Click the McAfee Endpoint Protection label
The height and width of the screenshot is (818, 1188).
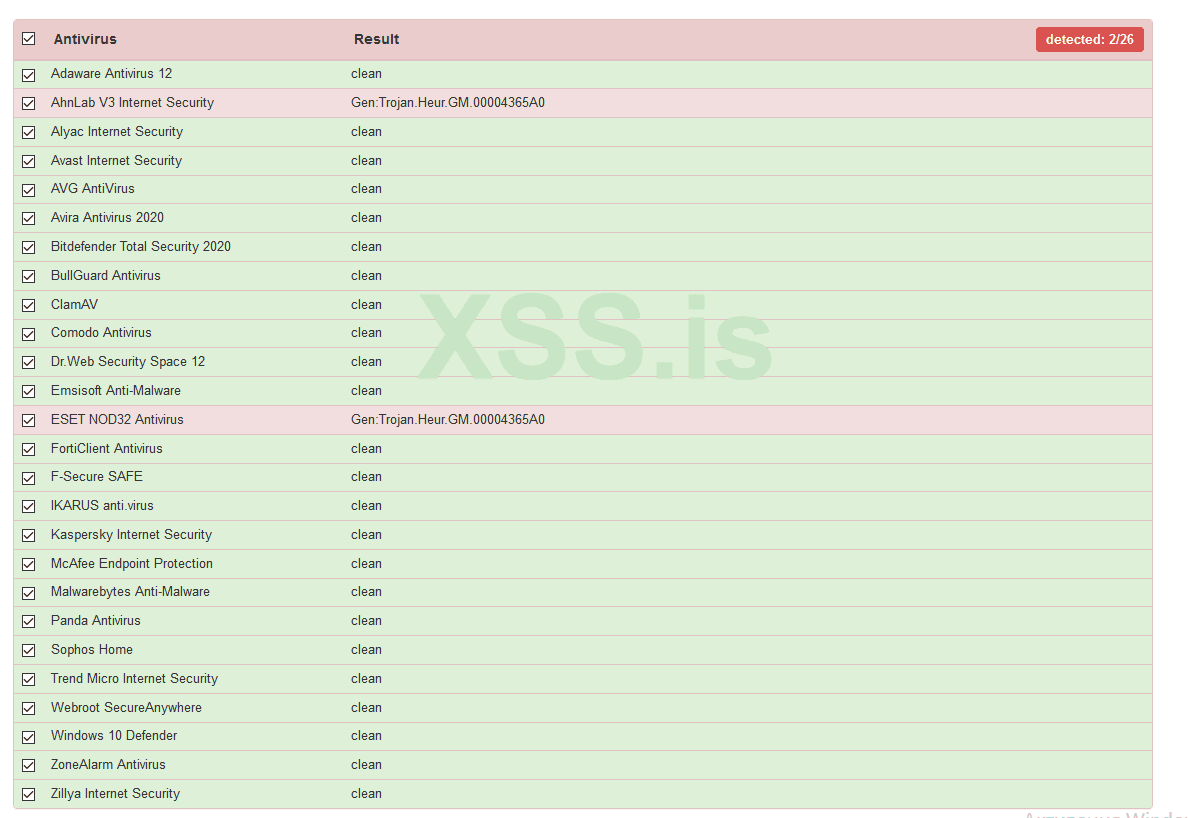coord(132,564)
